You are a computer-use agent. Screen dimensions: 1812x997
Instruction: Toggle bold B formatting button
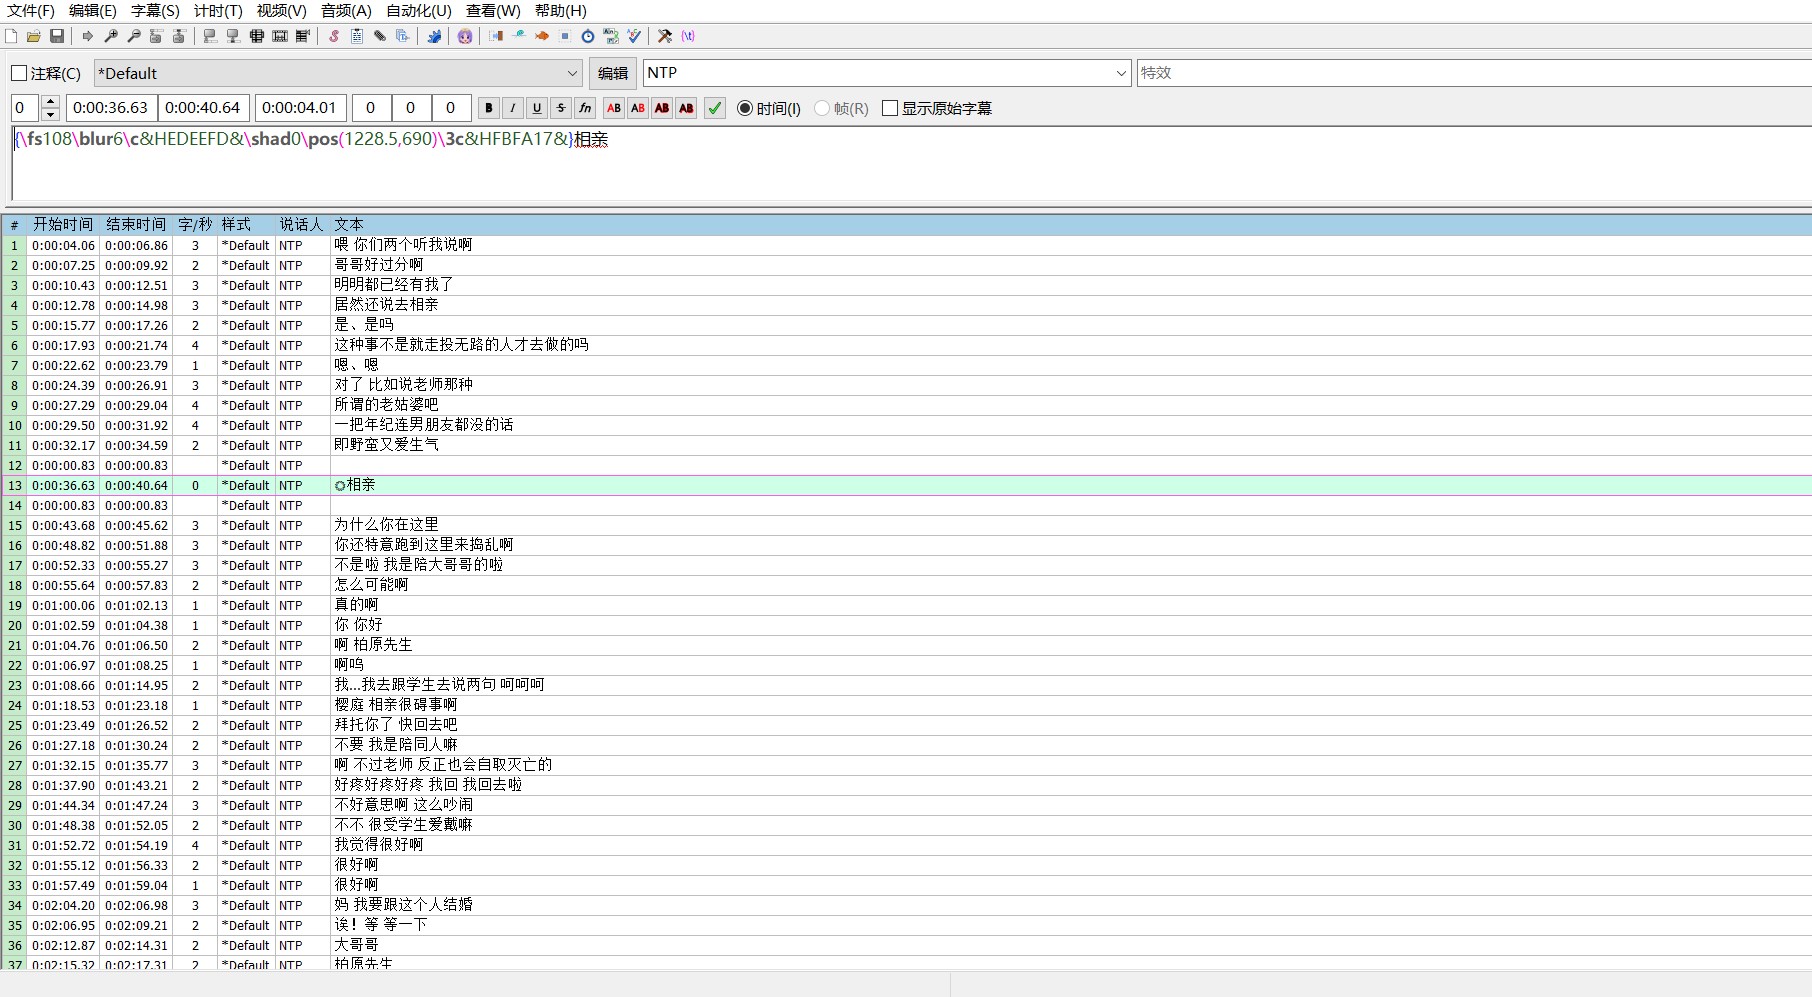489,108
